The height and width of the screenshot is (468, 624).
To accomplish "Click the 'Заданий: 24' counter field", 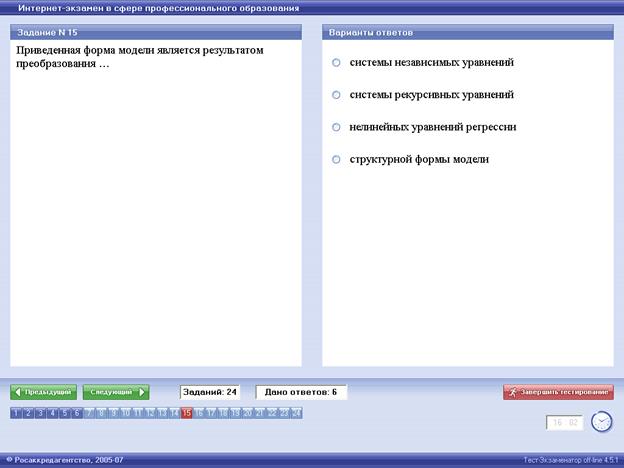I will (210, 392).
